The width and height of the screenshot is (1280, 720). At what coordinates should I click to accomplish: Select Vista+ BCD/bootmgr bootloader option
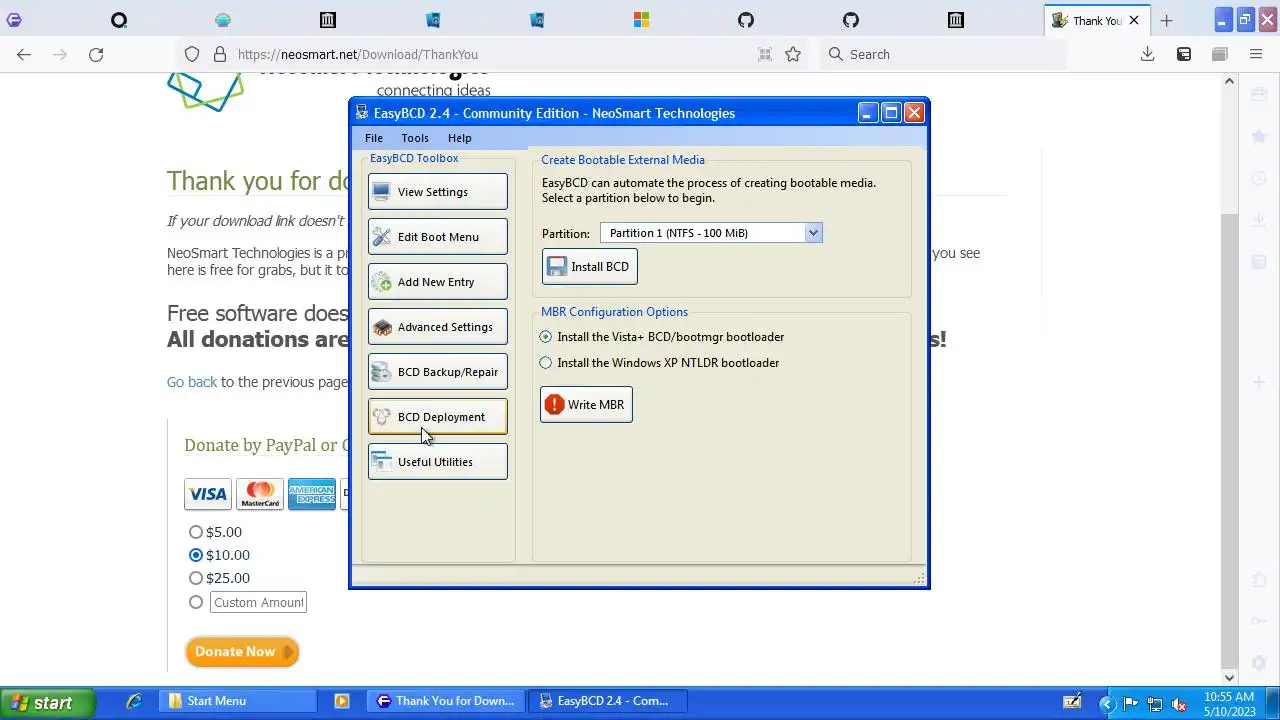pos(545,337)
